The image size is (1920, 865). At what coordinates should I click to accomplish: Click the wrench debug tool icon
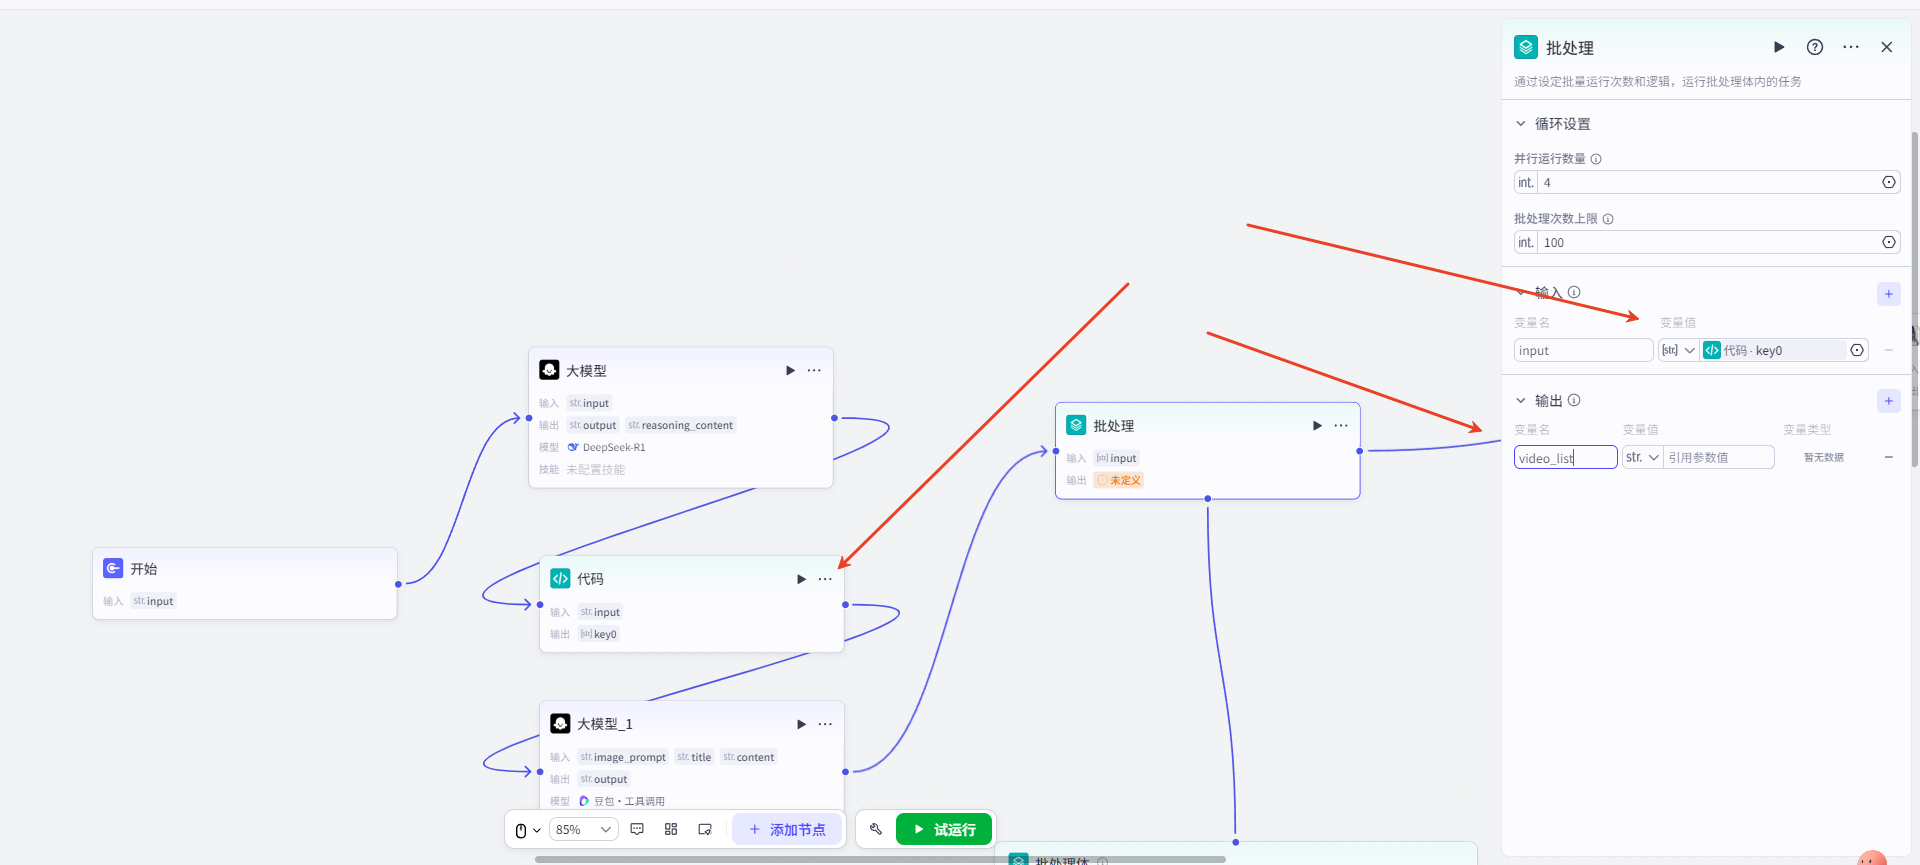pyautogui.click(x=876, y=829)
